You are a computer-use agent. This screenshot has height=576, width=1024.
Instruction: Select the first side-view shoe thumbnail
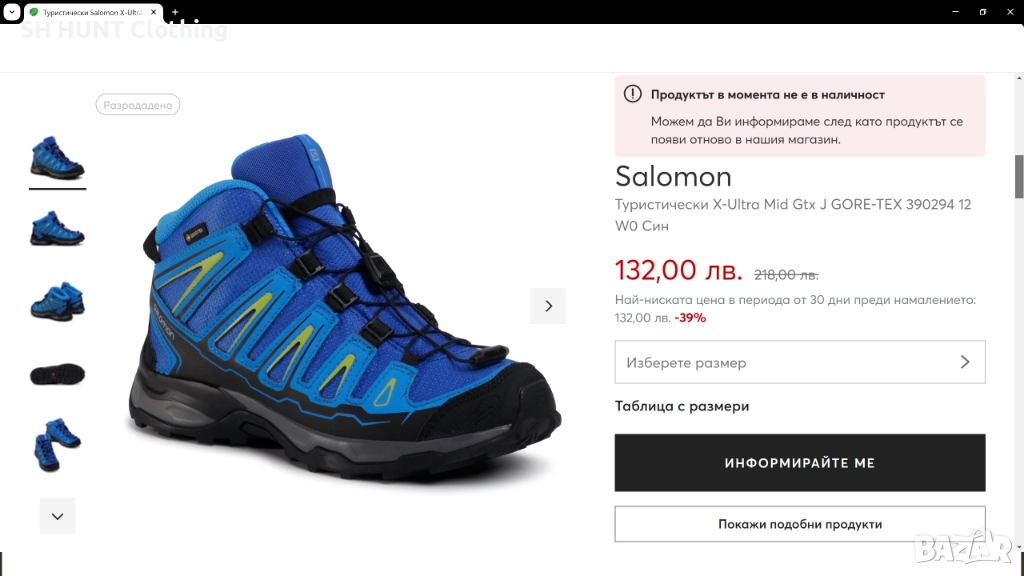(57, 157)
